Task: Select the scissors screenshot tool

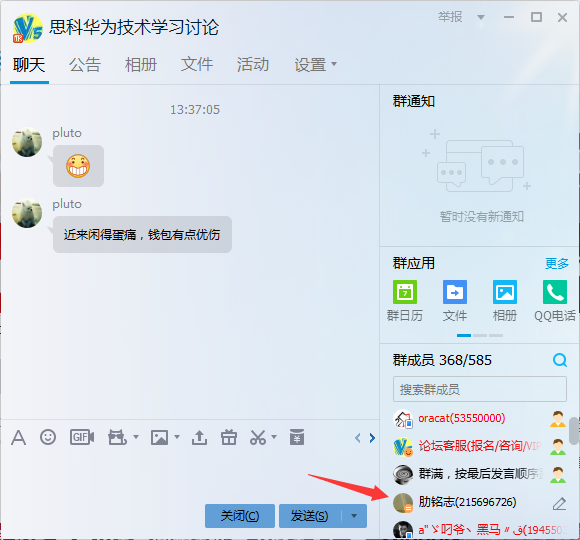Action: click(x=258, y=438)
